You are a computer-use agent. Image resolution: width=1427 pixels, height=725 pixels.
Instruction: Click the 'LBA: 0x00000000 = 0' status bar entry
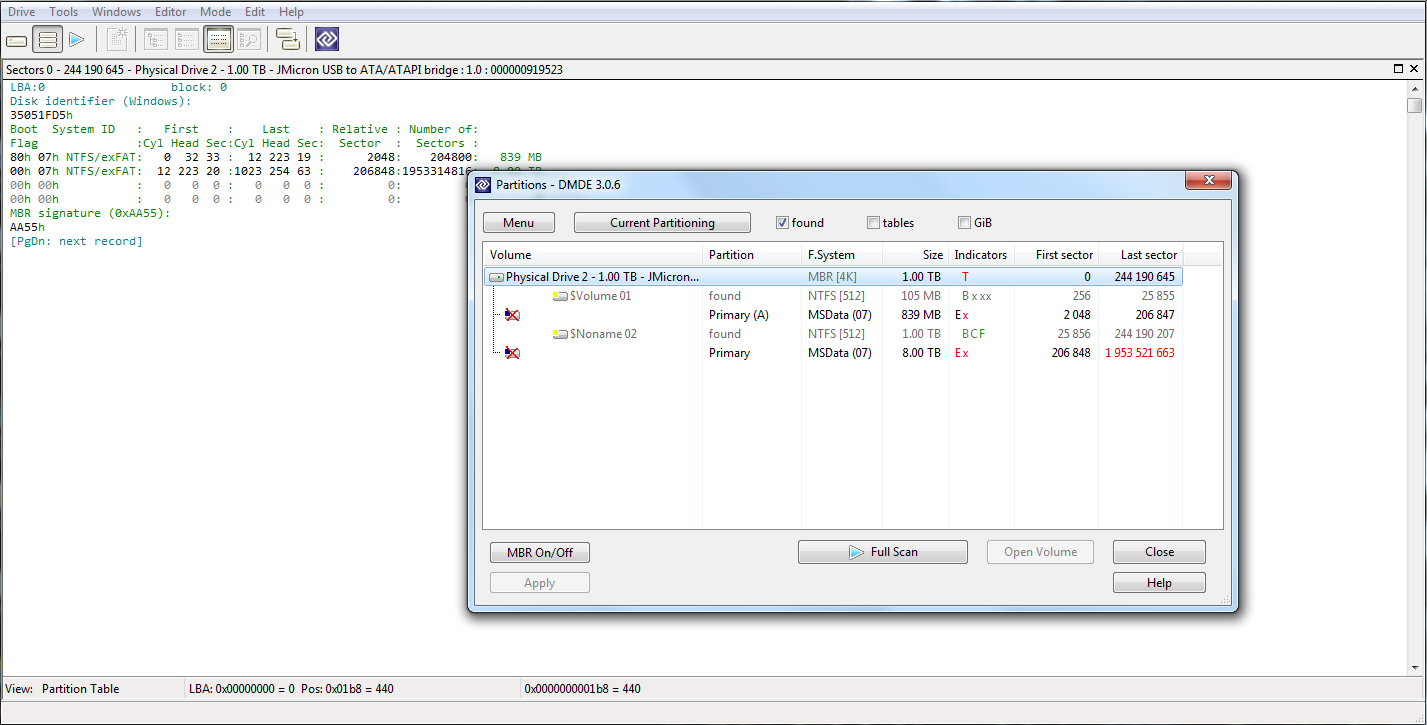tap(241, 688)
